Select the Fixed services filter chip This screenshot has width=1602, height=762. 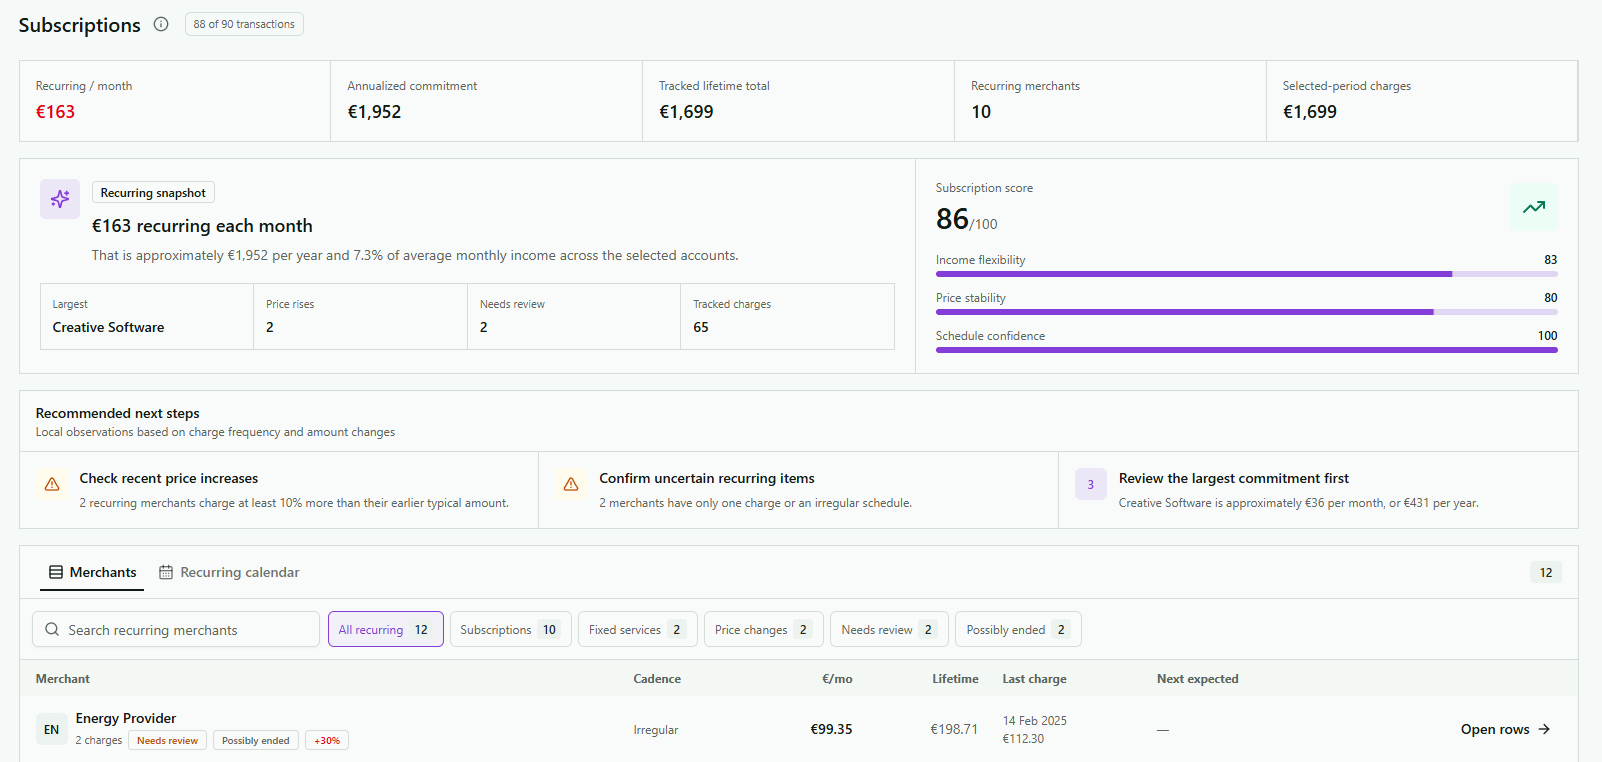click(637, 629)
